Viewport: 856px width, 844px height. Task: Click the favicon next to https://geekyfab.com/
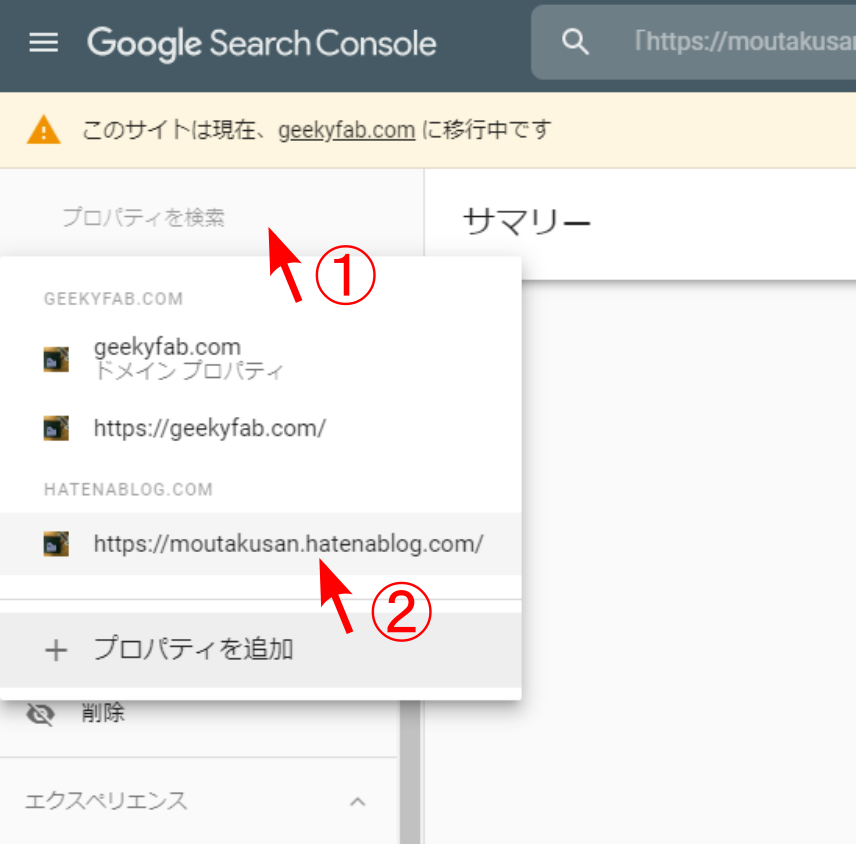[x=56, y=427]
